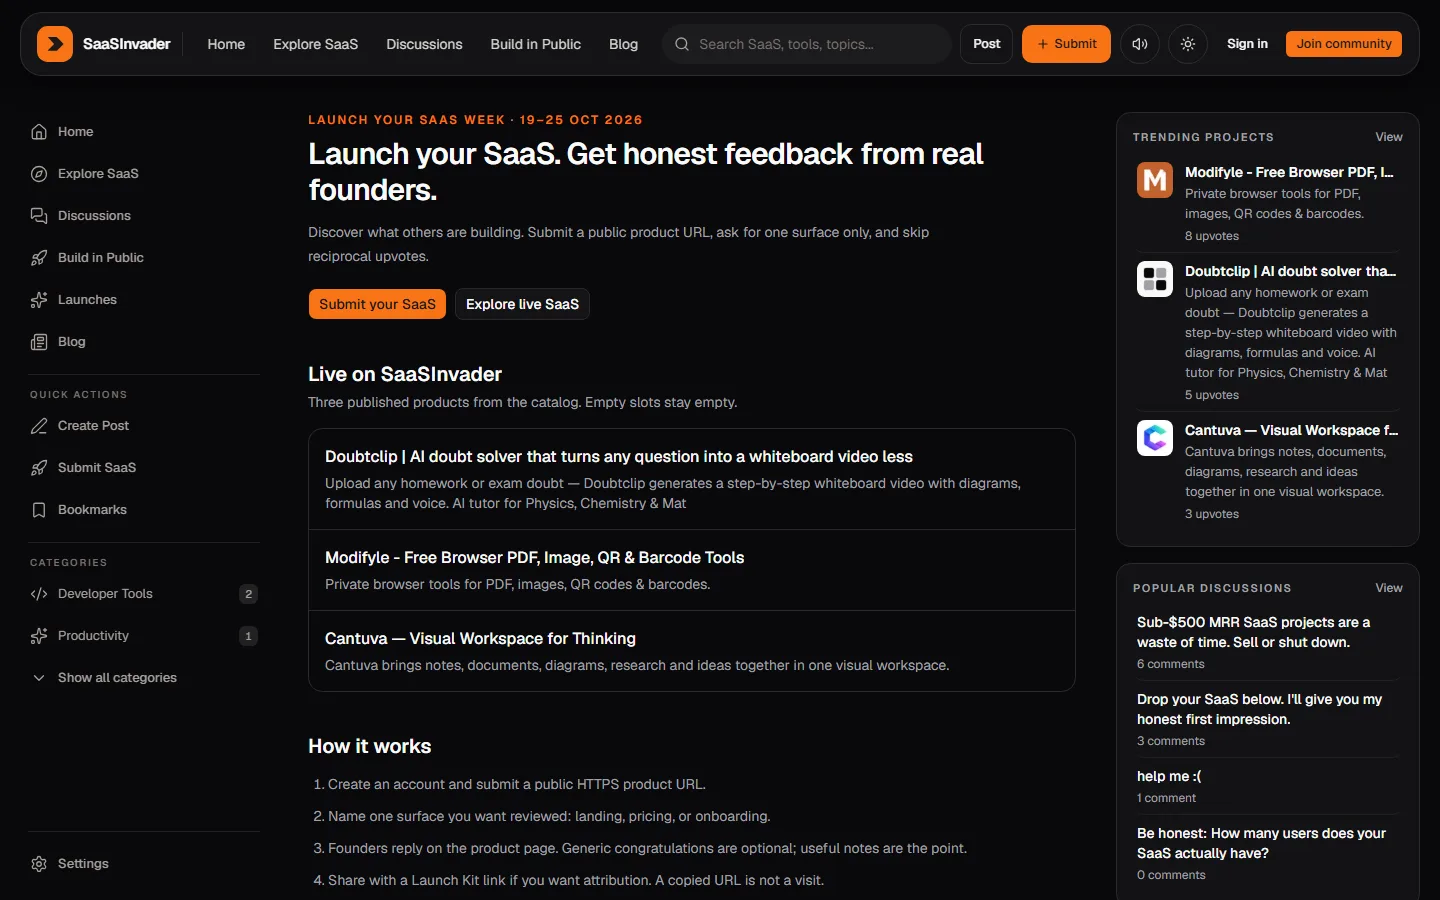Click the Build in Public rocket icon
Image resolution: width=1440 pixels, height=900 pixels.
pos(39,258)
